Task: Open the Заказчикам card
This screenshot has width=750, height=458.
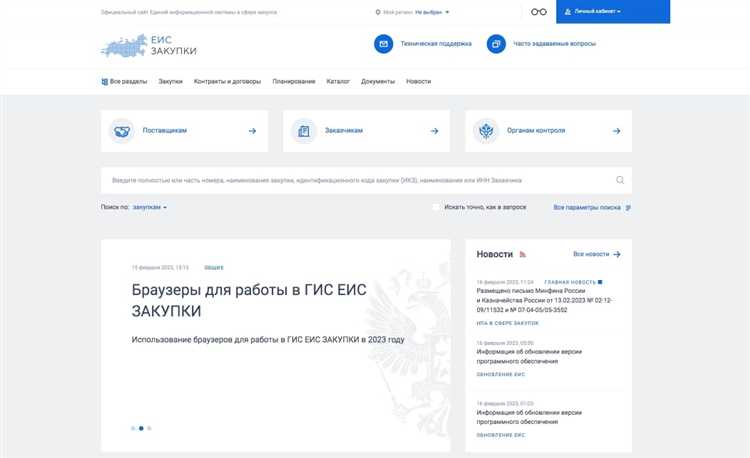Action: click(366, 131)
